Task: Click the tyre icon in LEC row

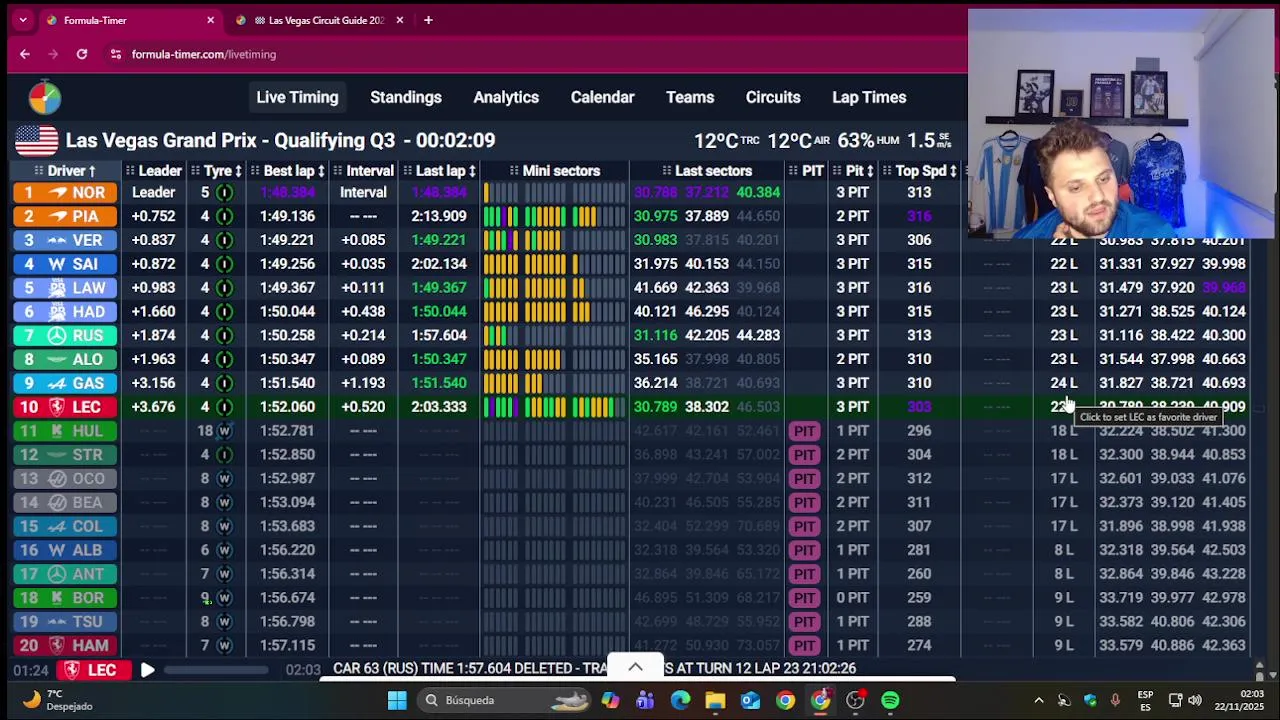Action: coord(224,406)
